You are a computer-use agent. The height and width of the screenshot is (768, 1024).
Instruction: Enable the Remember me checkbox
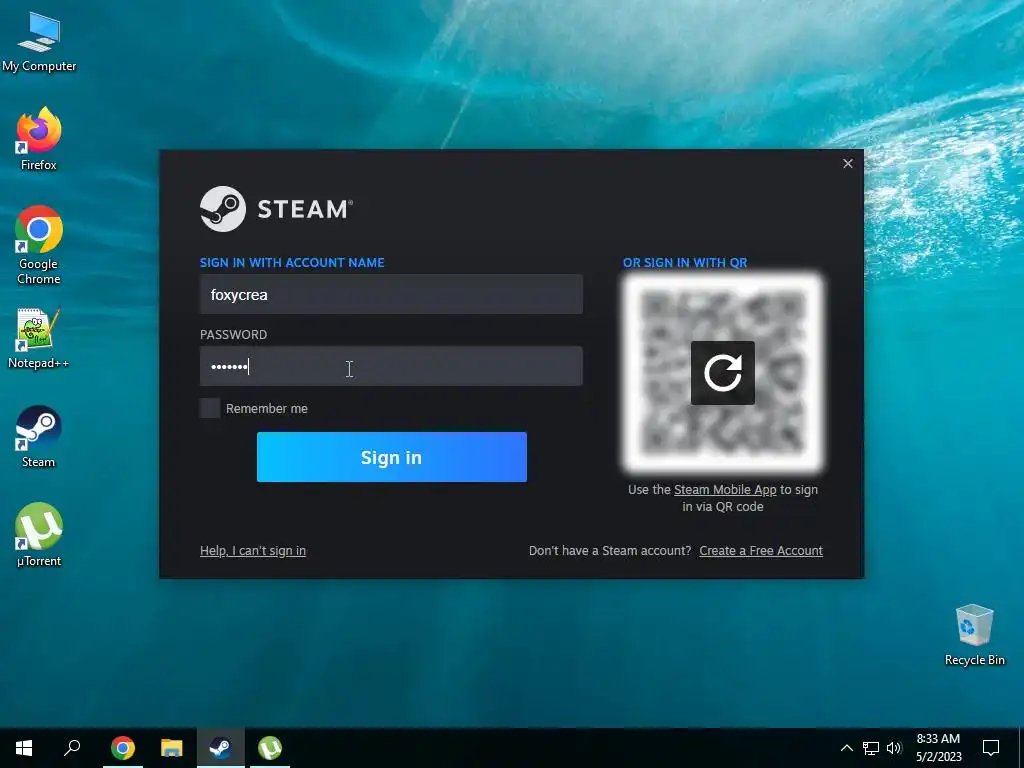pyautogui.click(x=210, y=408)
